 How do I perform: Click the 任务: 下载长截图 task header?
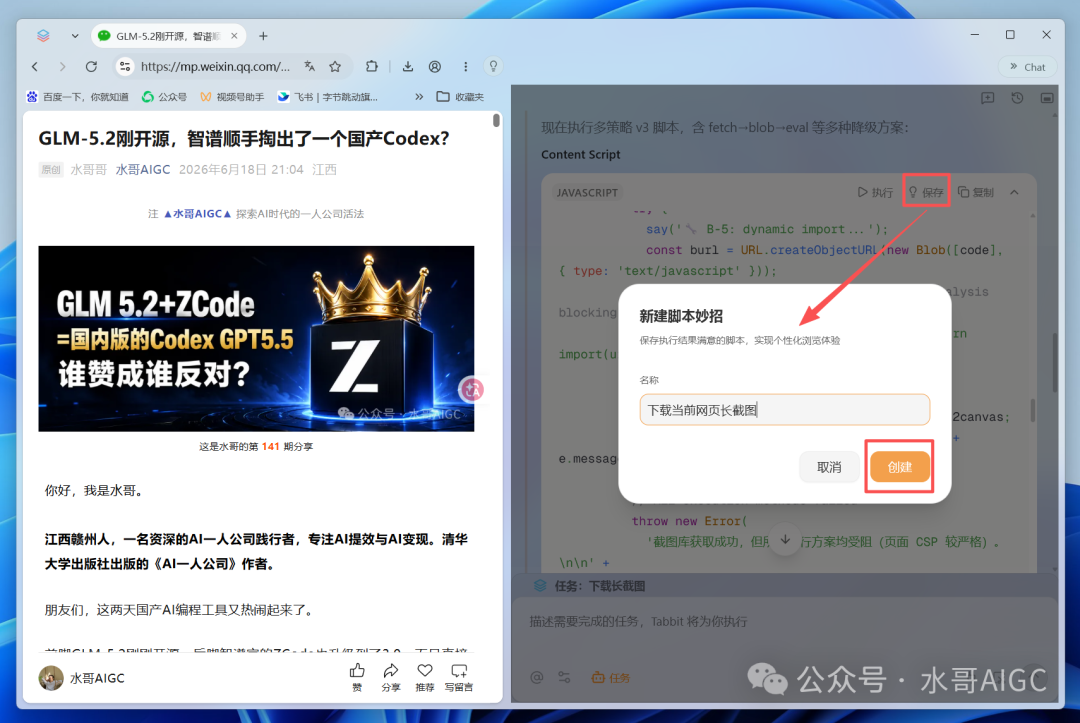click(x=600, y=586)
